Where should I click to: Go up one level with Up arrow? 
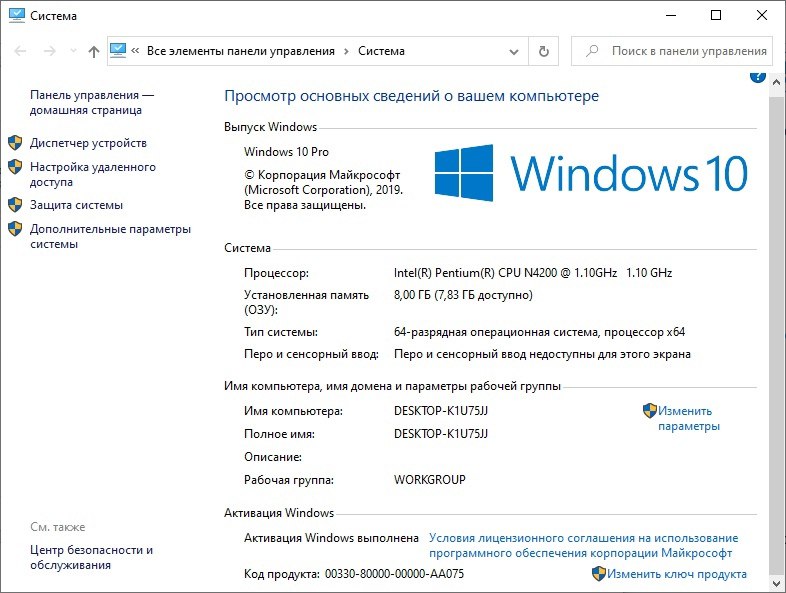pos(94,51)
